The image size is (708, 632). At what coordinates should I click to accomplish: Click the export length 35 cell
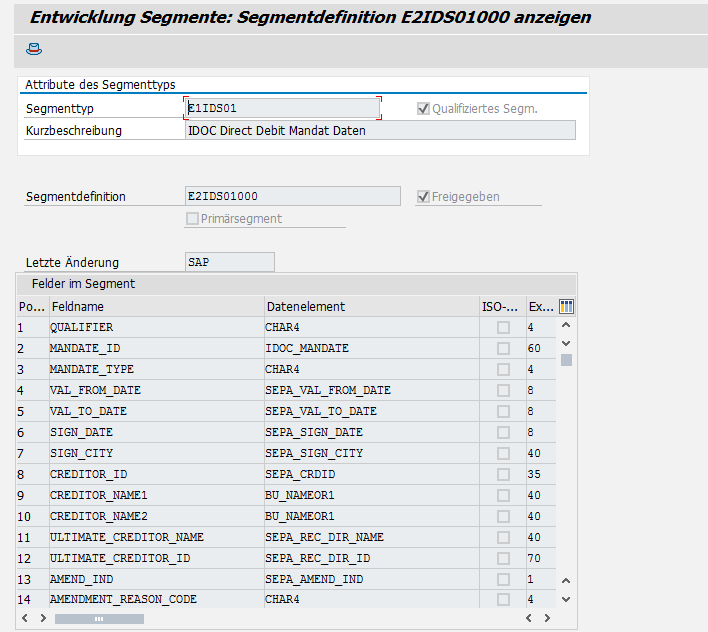coord(541,474)
